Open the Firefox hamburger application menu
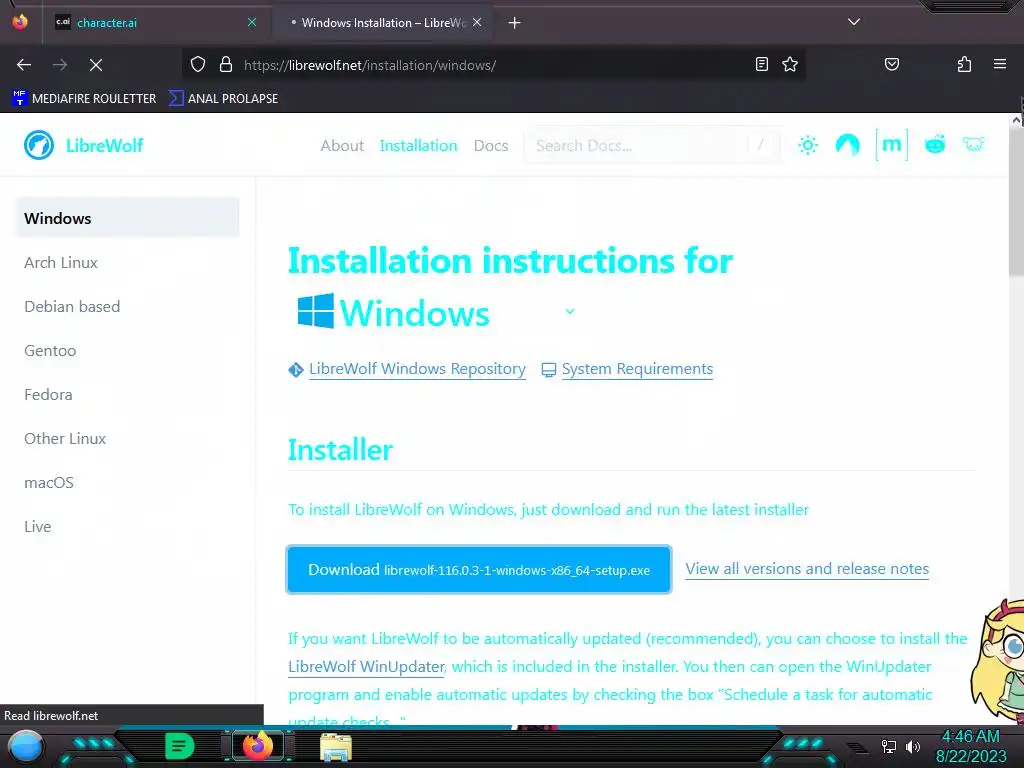1024x768 pixels. [x=999, y=64]
